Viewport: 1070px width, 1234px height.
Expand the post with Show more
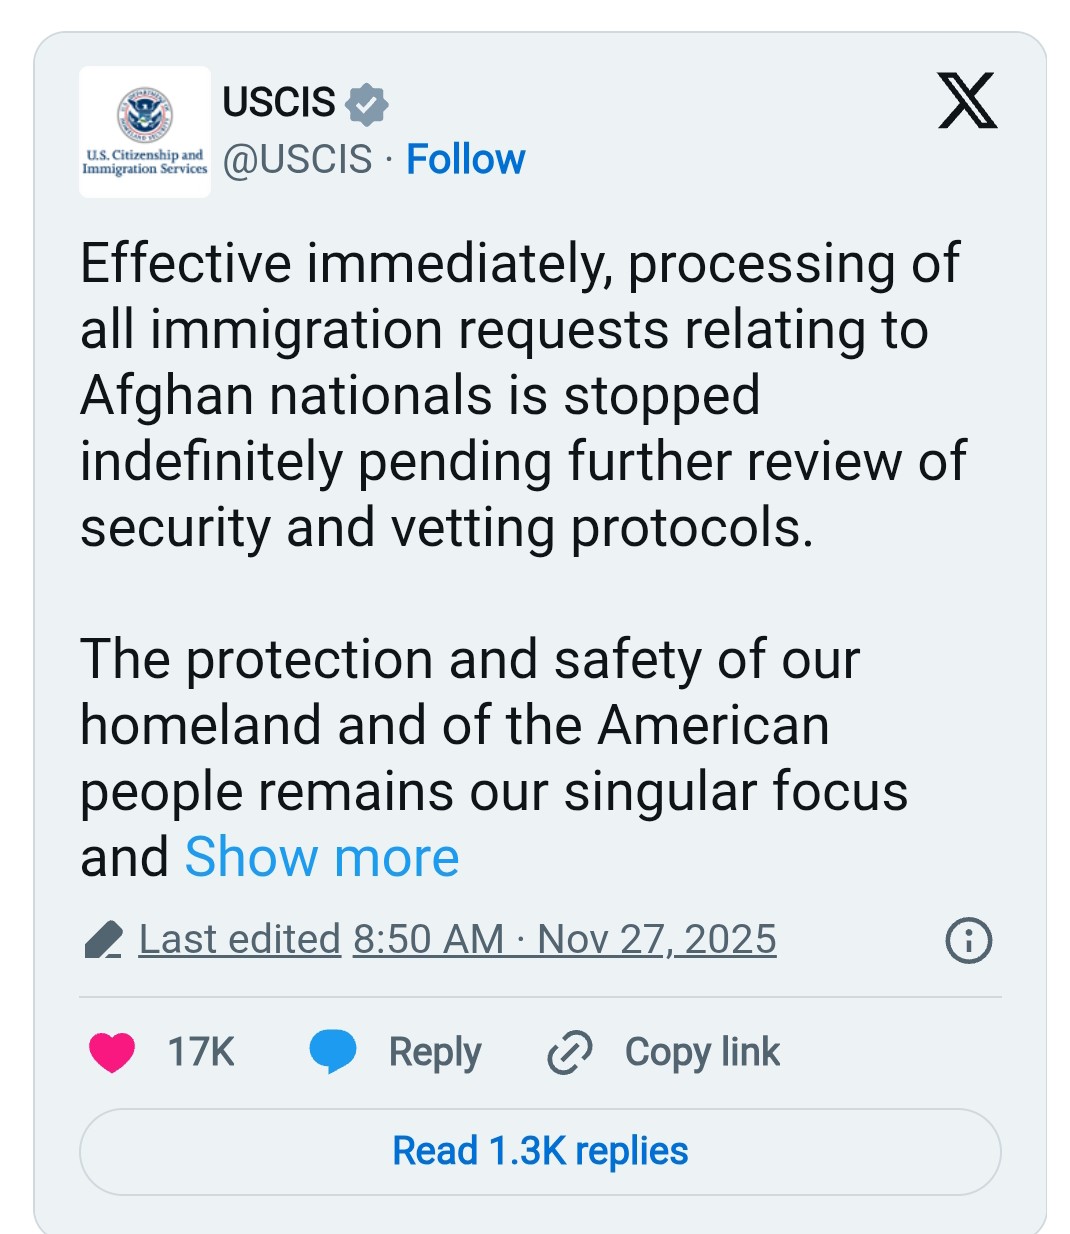tap(321, 857)
